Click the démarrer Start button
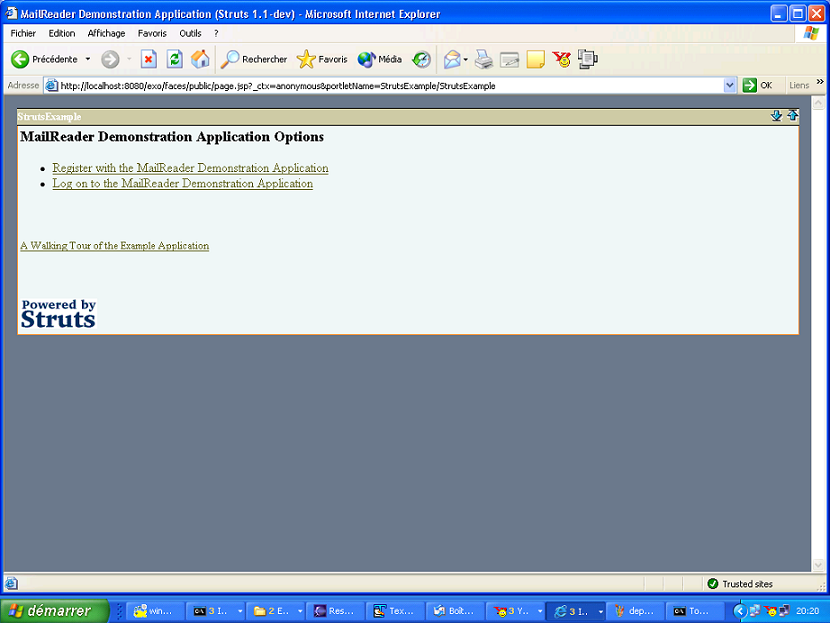Viewport: 830px width, 623px height. tap(54, 610)
